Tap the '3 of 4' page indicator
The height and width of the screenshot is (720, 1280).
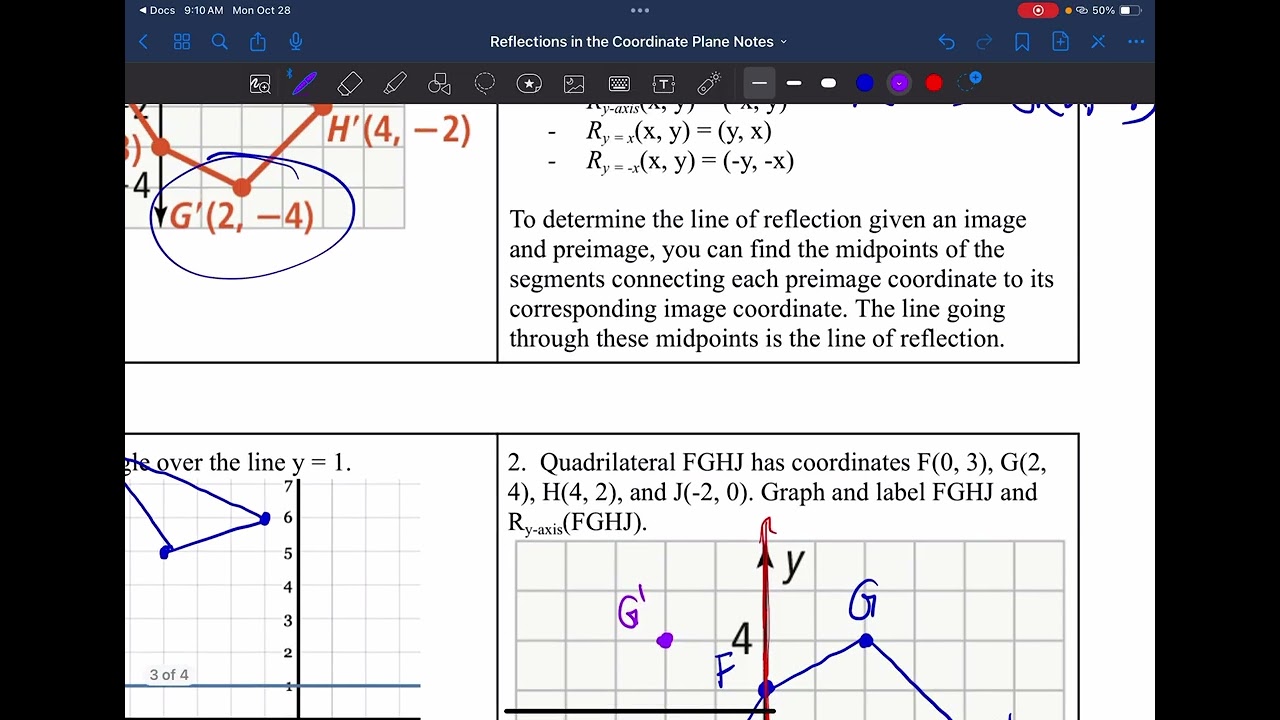169,675
